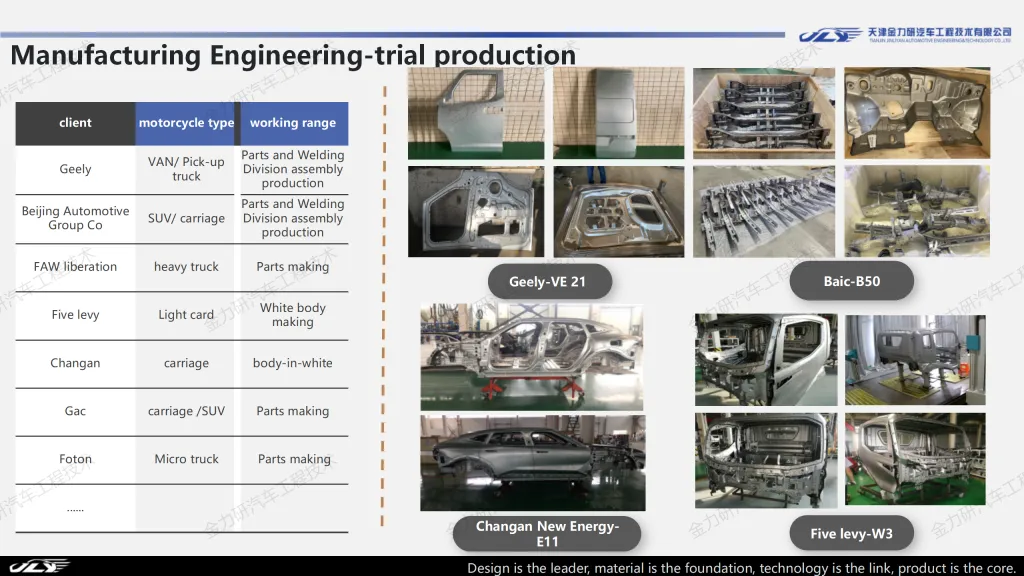This screenshot has width=1024, height=576.
Task: Select the 'Micro truck' table cell
Action: point(186,459)
